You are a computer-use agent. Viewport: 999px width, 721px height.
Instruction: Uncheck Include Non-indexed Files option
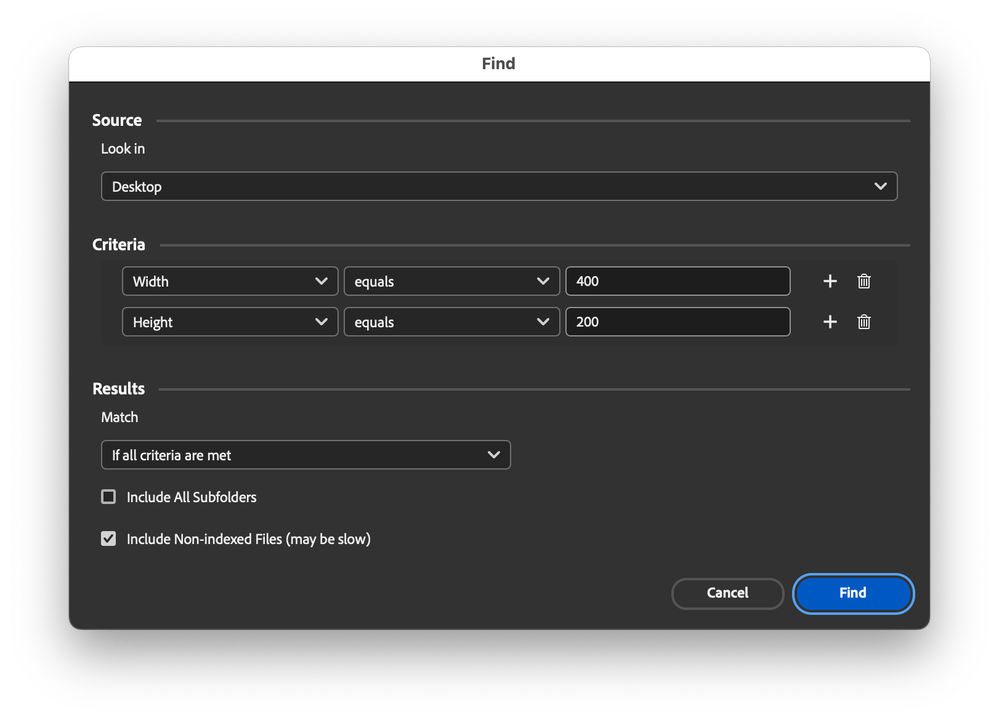coord(109,539)
